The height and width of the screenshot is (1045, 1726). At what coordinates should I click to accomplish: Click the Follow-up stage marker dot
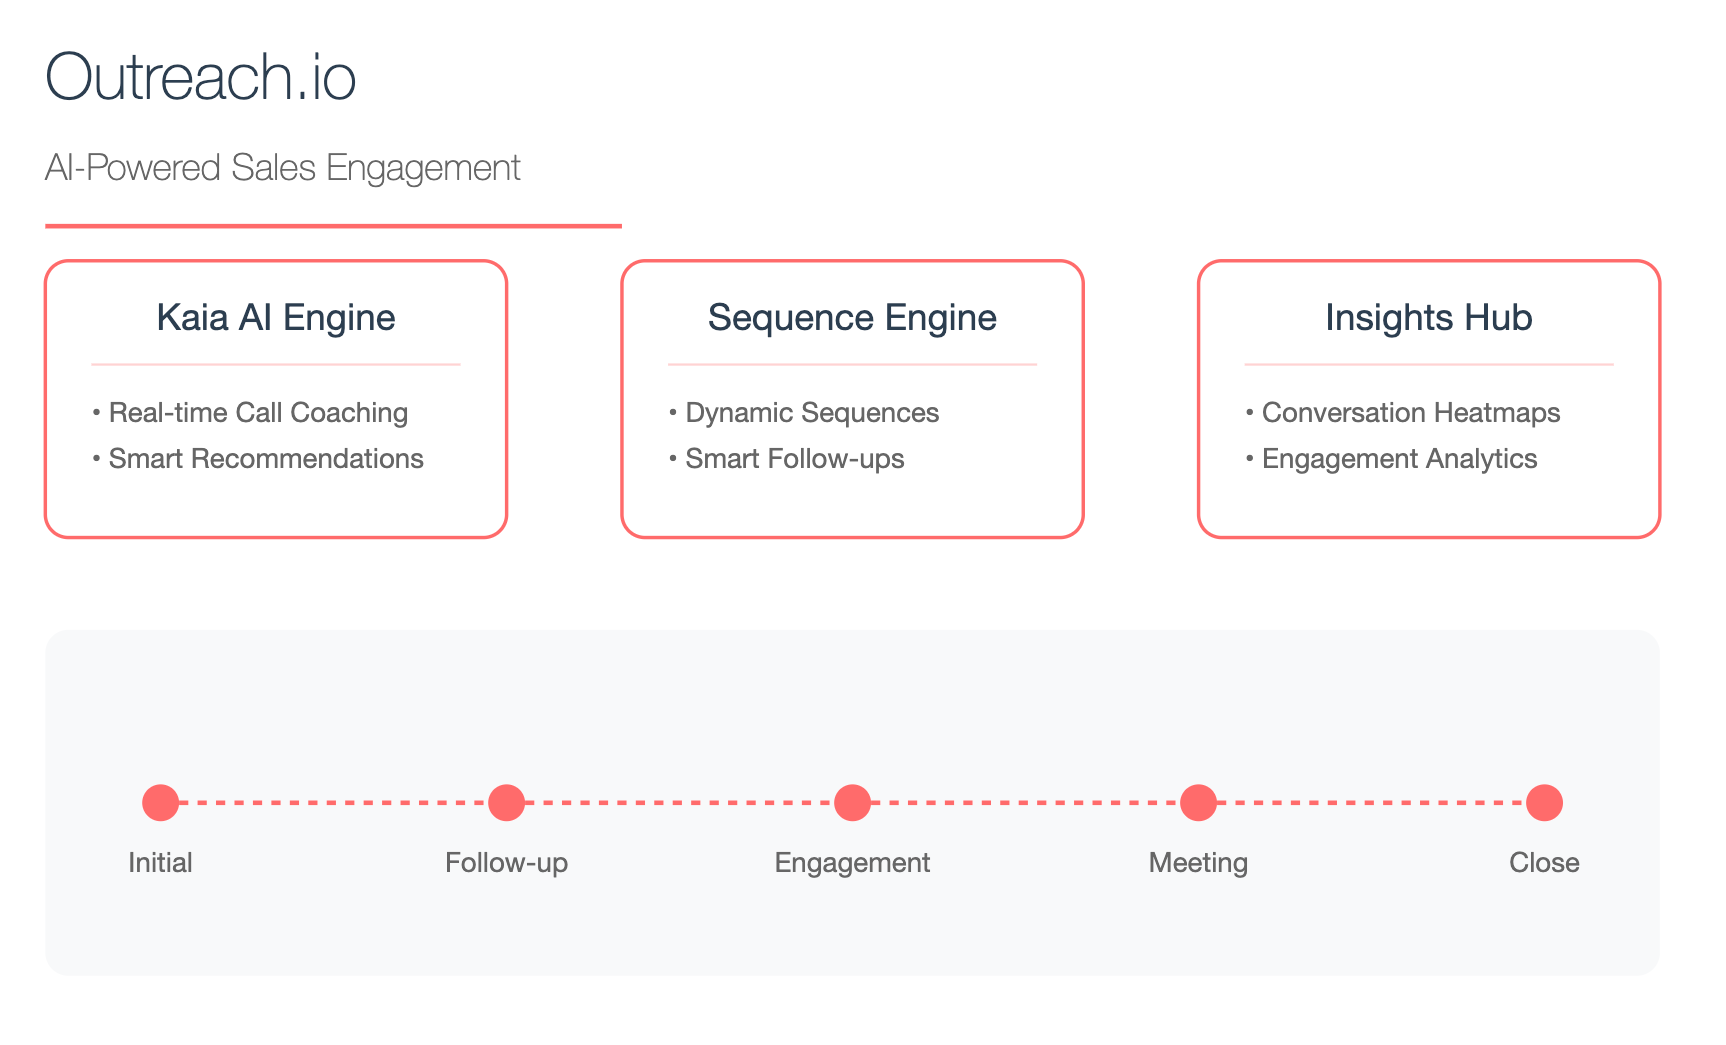click(506, 802)
